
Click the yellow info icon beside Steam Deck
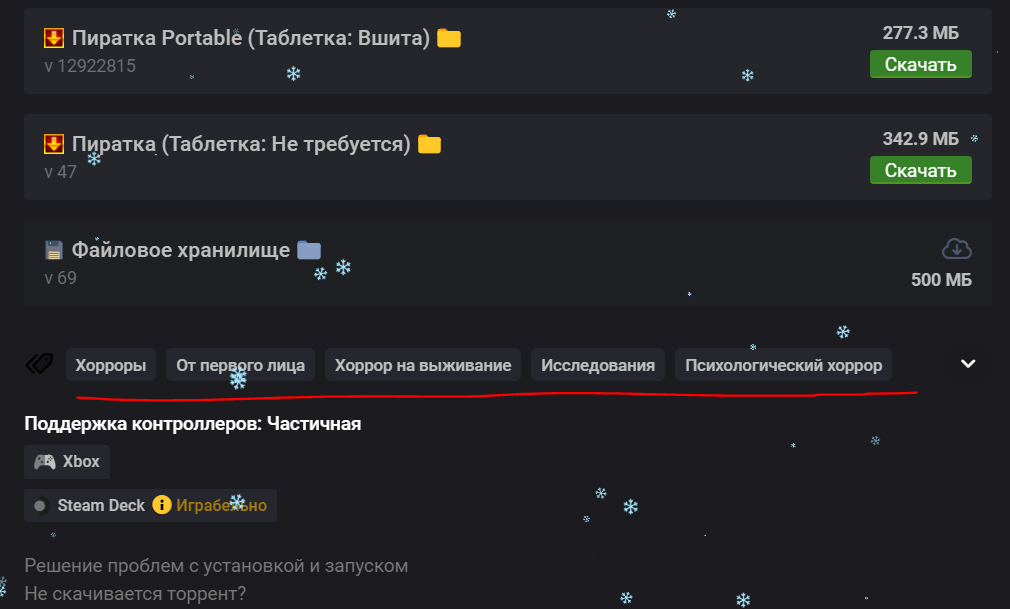coord(162,505)
